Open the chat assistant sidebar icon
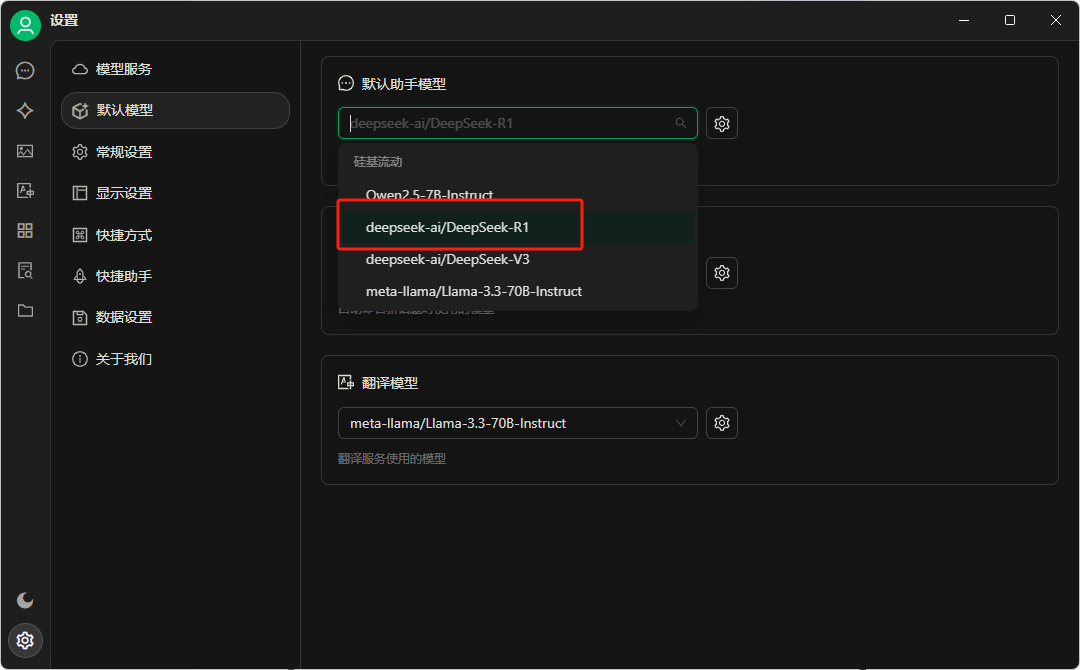 tap(25, 71)
